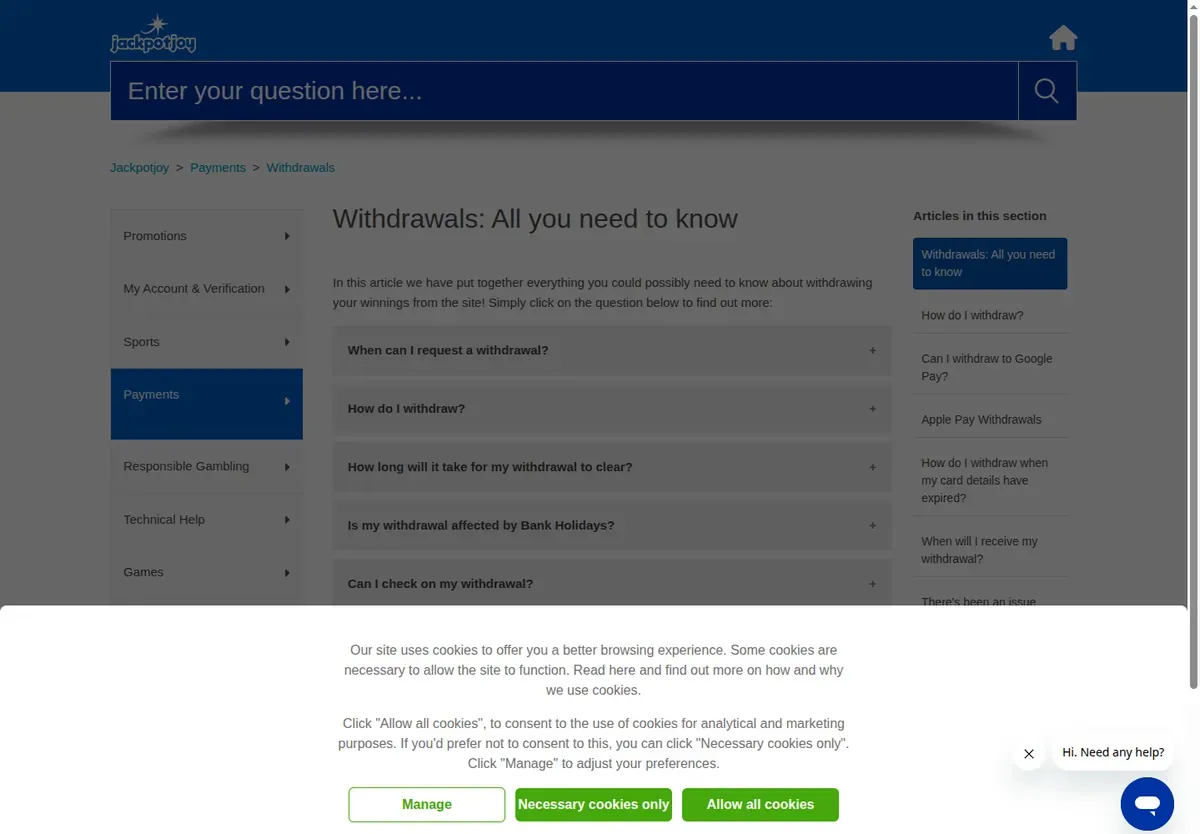Expand My Account & Verification arrow

coord(287,289)
